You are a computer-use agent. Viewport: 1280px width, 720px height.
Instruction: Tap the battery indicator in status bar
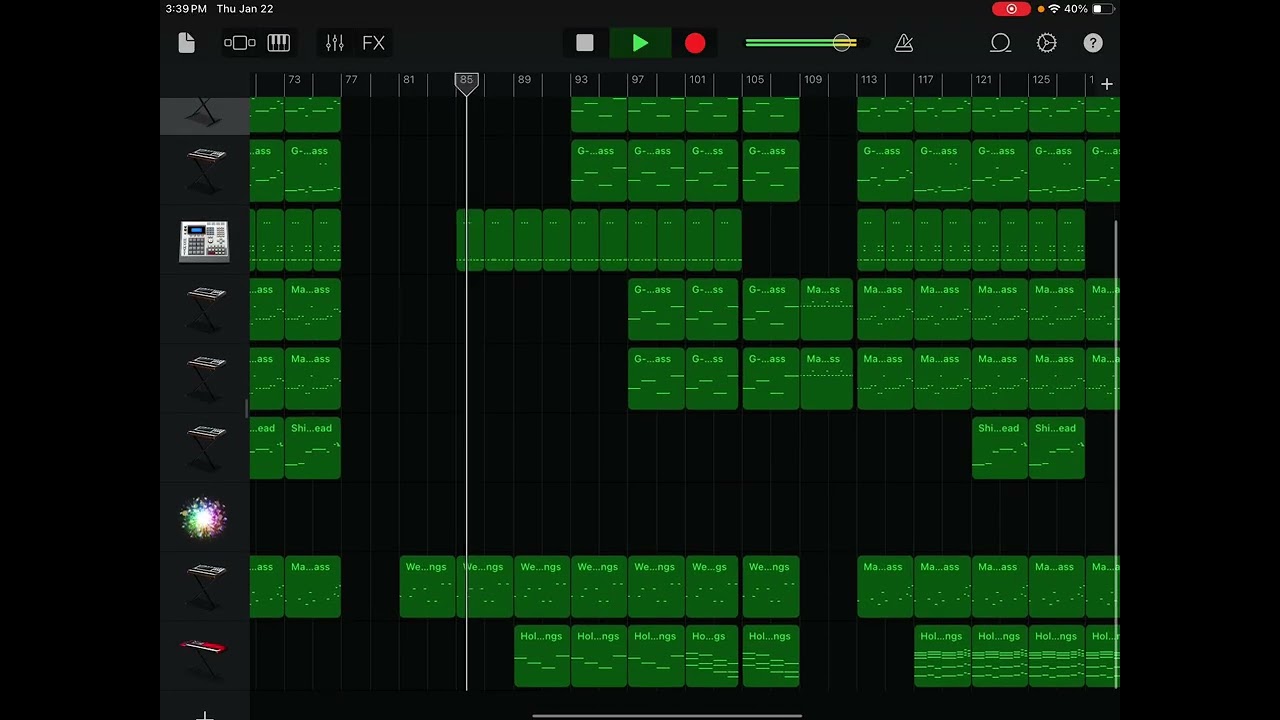tap(1103, 9)
